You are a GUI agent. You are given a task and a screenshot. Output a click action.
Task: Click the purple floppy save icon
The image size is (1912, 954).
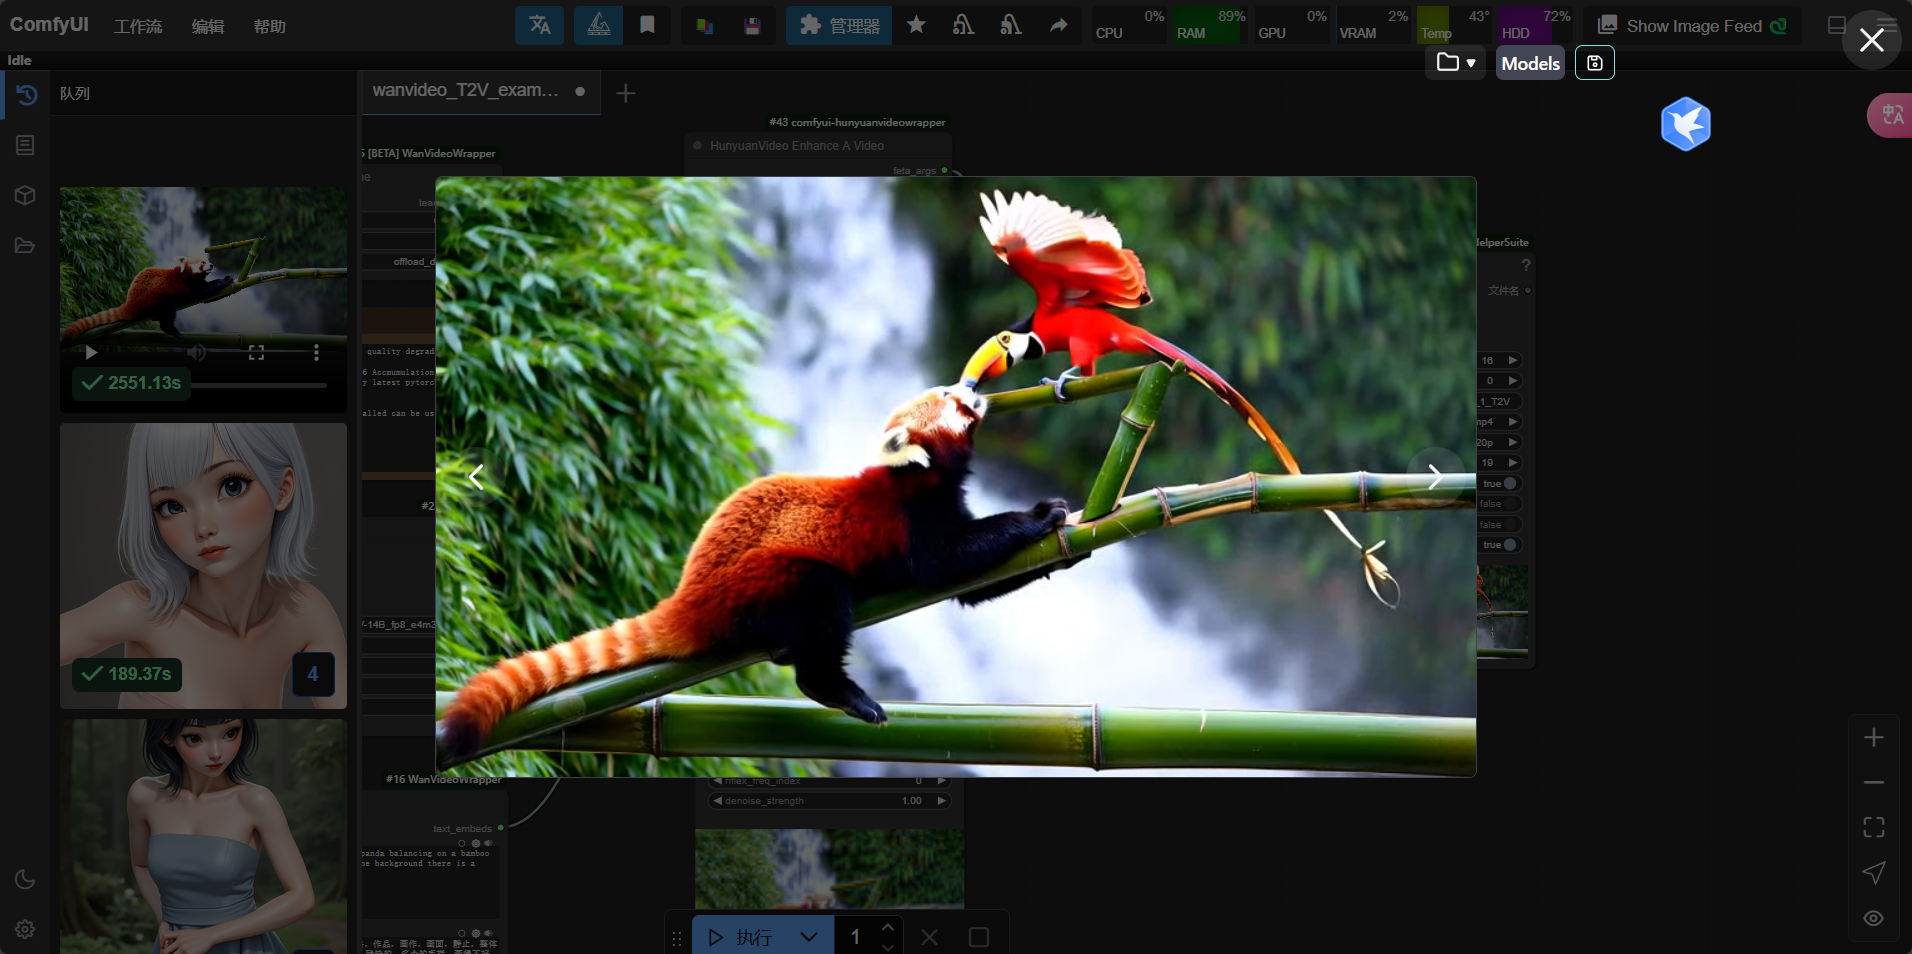click(x=753, y=26)
